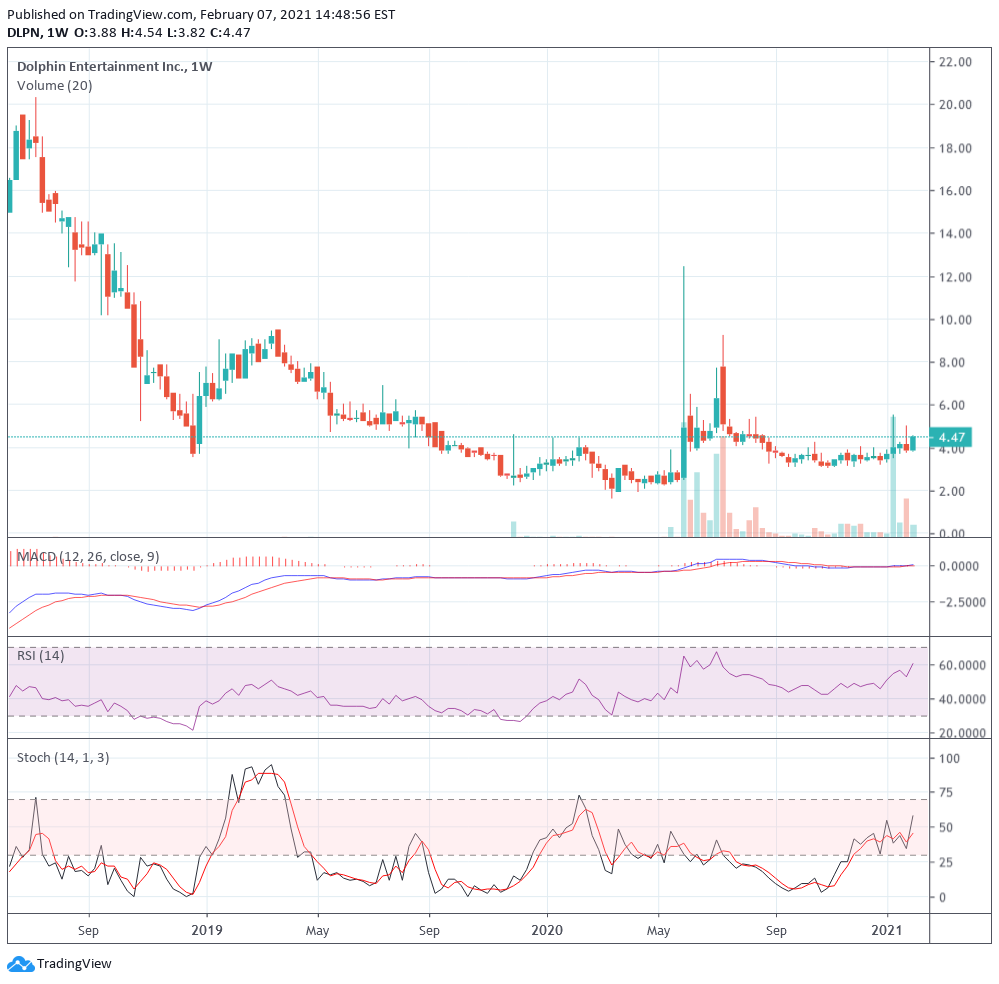The height and width of the screenshot is (984, 999).
Task: Click the 22.00 price axis label
Action: pyautogui.click(x=955, y=62)
